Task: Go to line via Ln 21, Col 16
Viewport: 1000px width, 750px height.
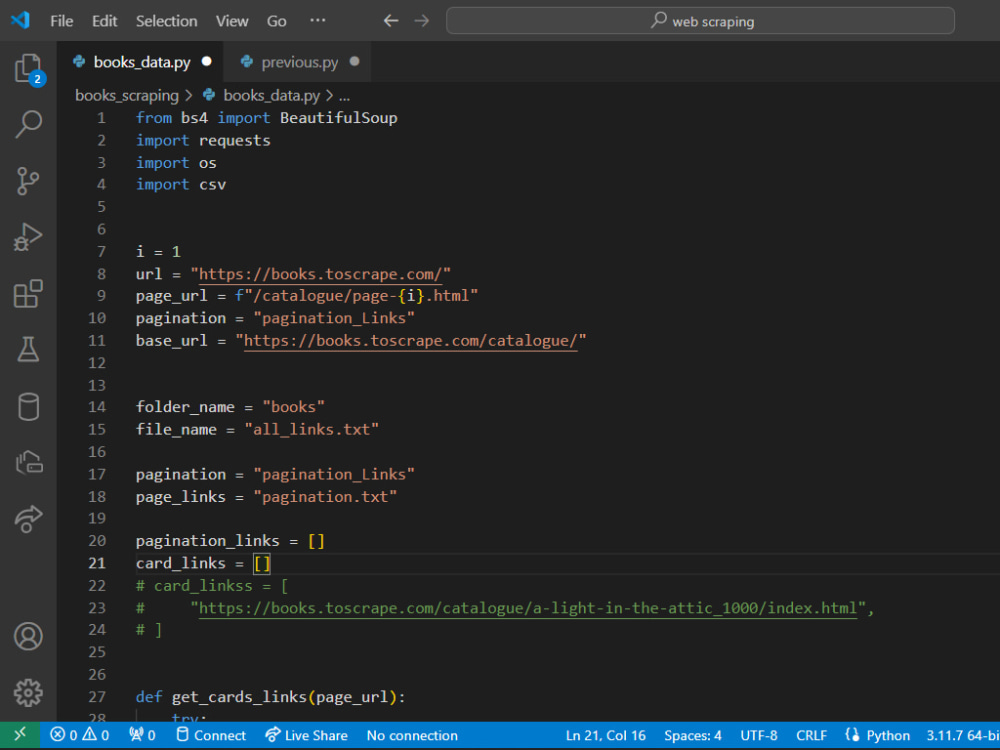Action: 605,735
